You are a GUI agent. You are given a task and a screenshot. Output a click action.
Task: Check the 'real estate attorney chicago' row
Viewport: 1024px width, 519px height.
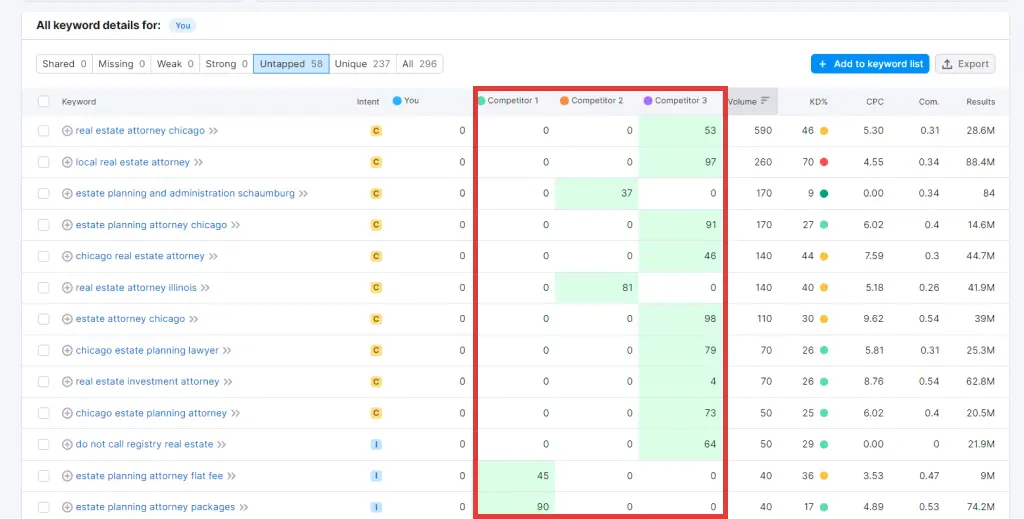coord(43,131)
